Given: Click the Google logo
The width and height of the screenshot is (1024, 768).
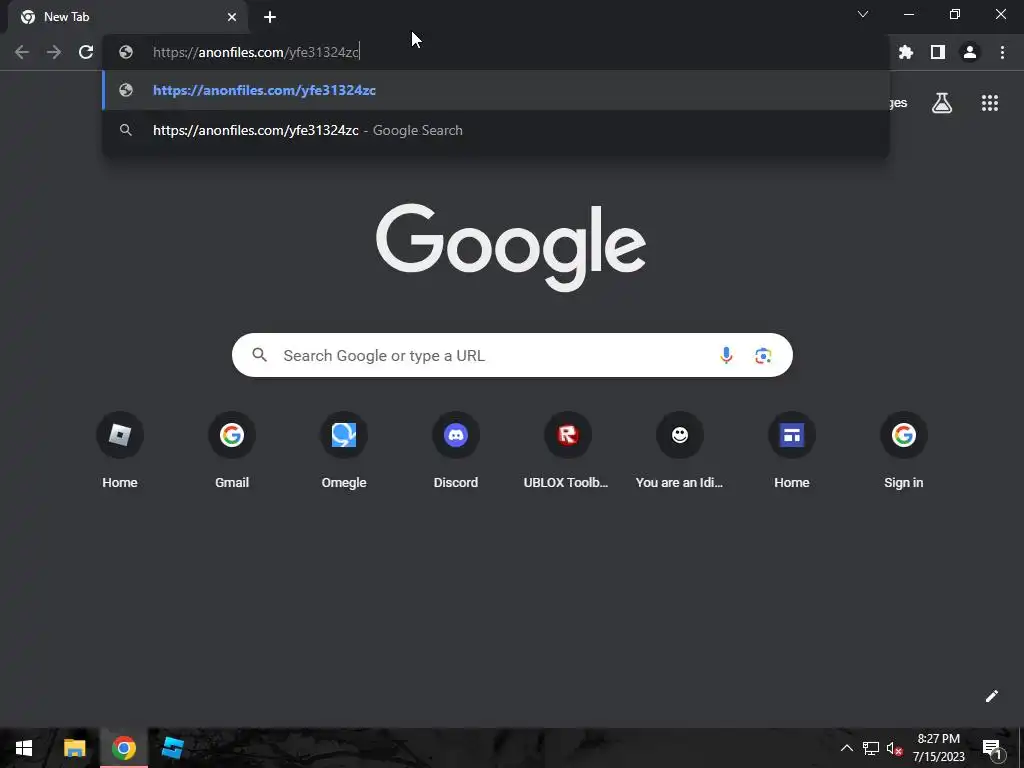Looking at the screenshot, I should [x=511, y=247].
